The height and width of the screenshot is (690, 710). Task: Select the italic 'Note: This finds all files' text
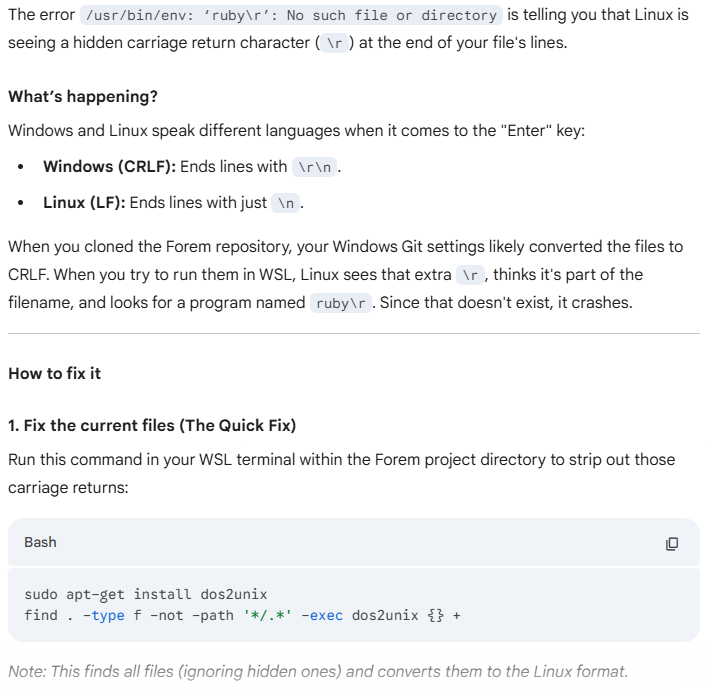tap(318, 671)
